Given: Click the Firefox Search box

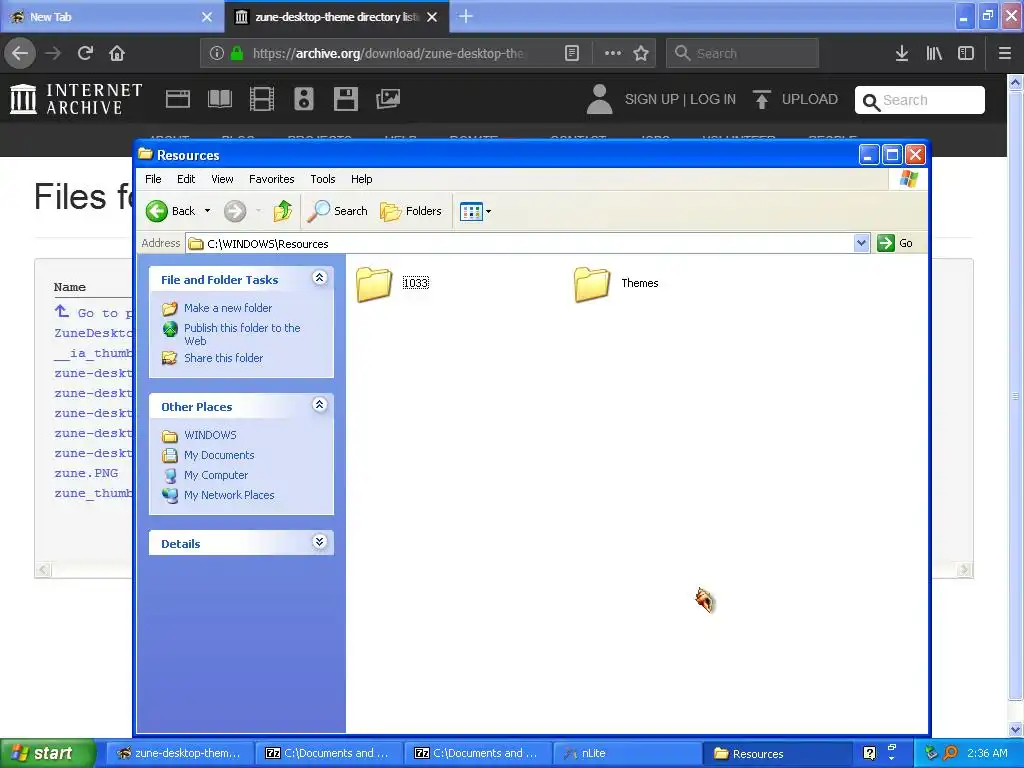Looking at the screenshot, I should (742, 54).
